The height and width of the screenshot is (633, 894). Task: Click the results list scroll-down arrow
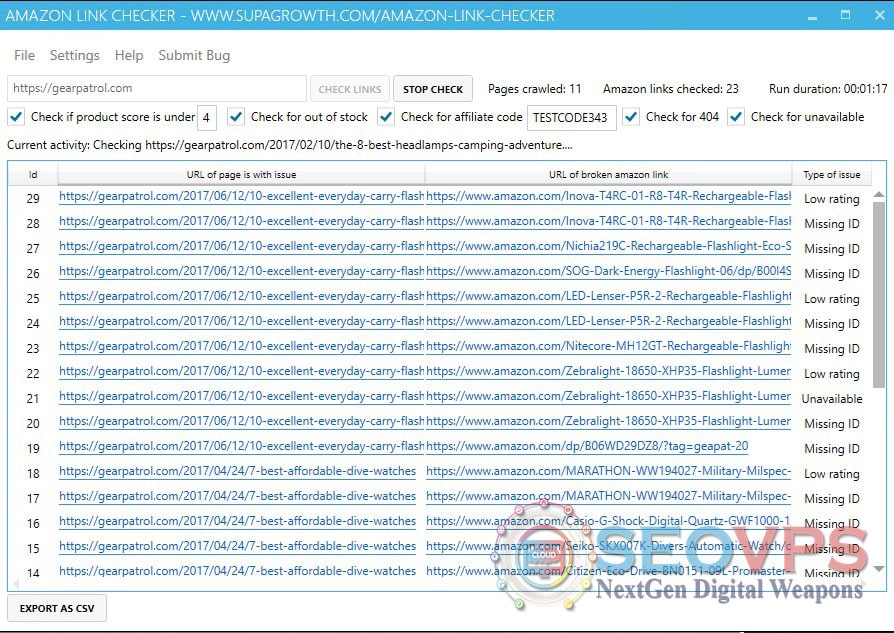point(879,569)
